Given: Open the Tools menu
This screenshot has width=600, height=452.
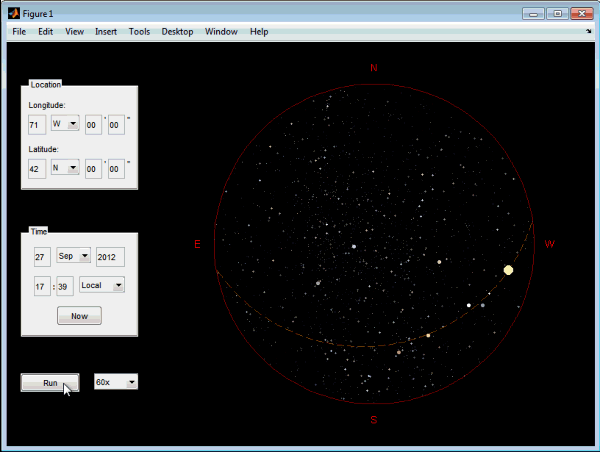Looking at the screenshot, I should pos(139,32).
